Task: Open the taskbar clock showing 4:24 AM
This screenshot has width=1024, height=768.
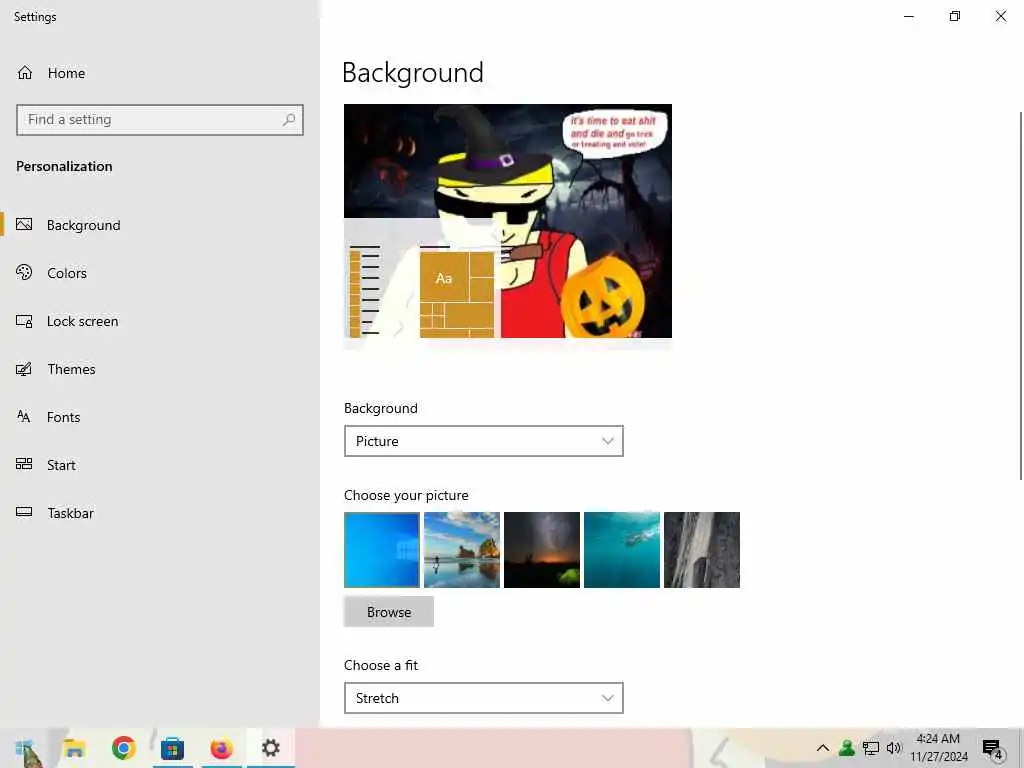Action: 938,748
